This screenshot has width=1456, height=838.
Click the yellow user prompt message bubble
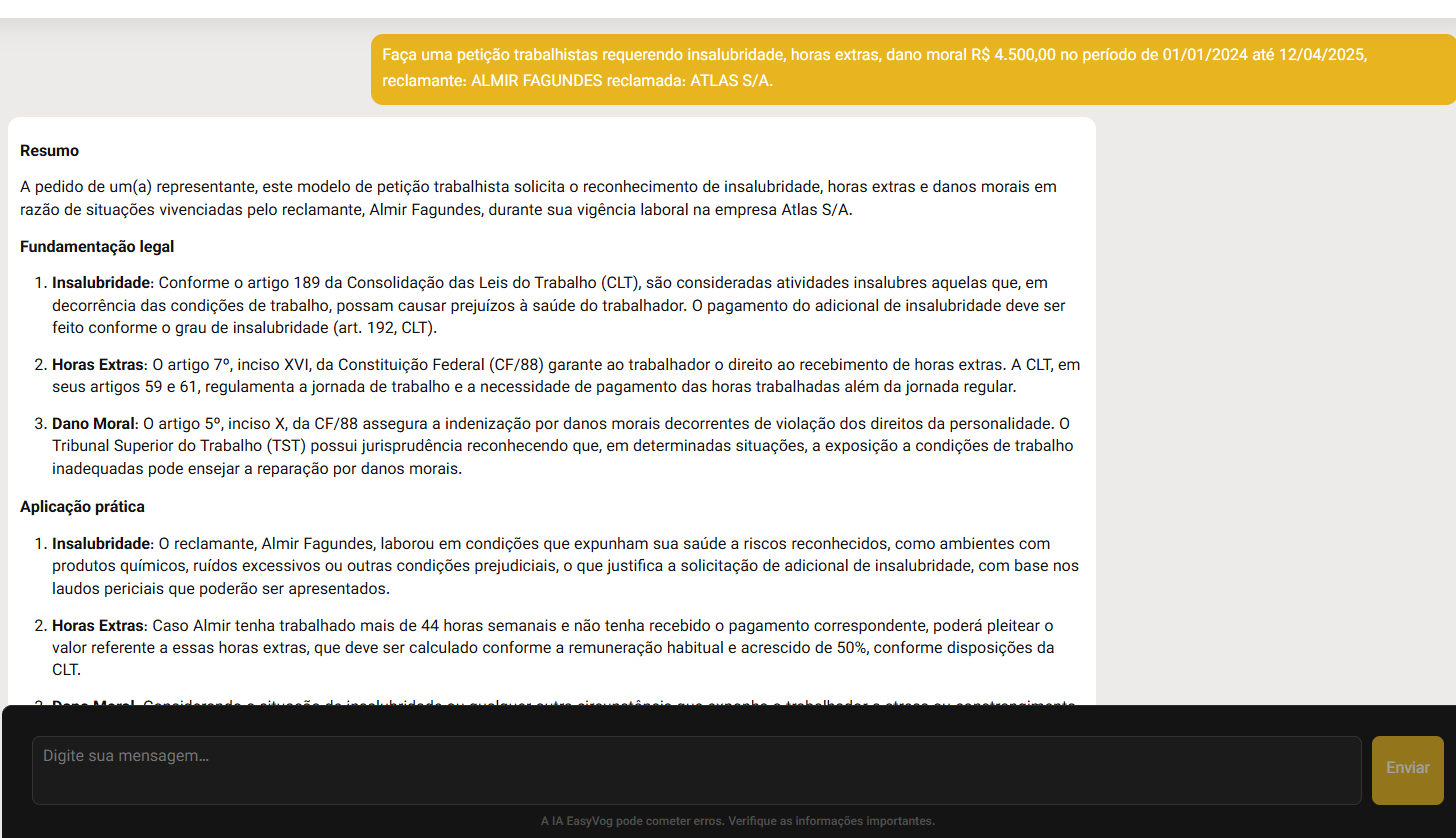tap(912, 69)
